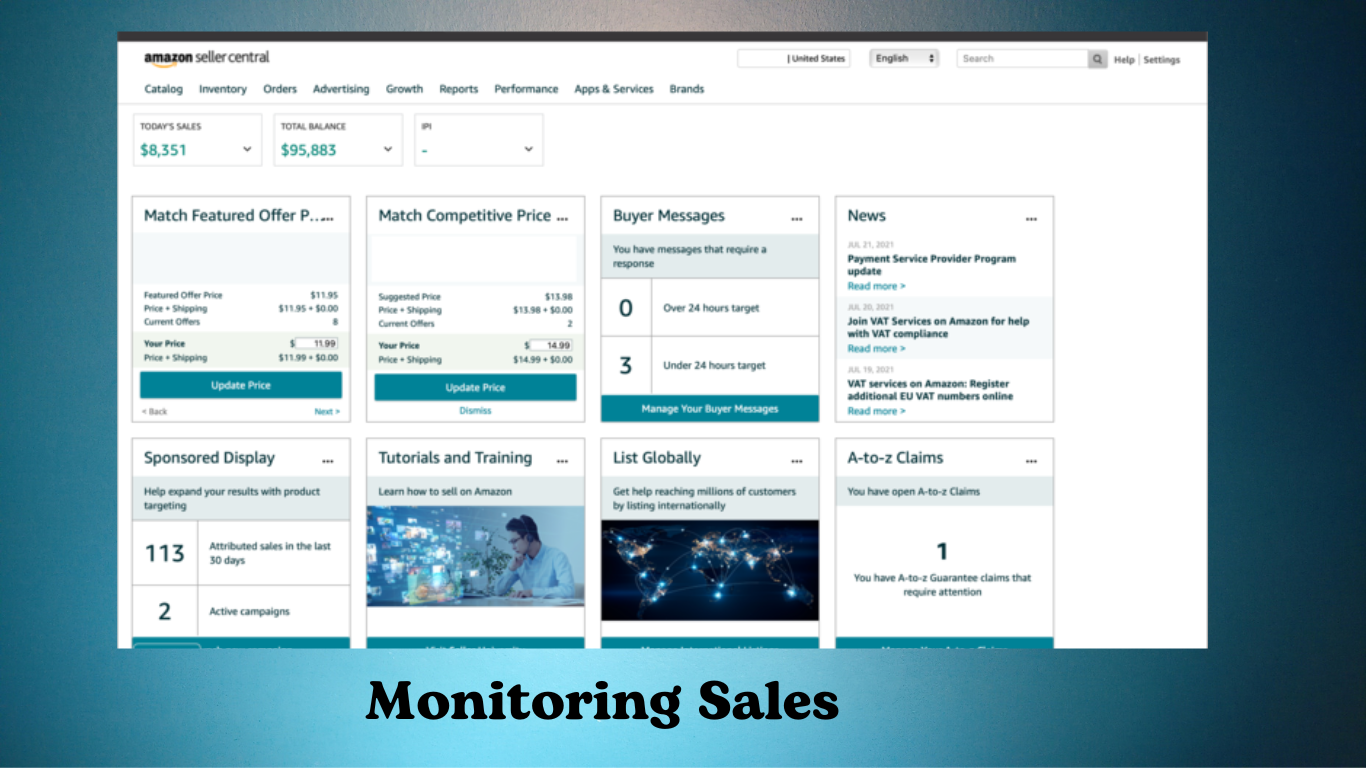Open the Advertising menu
This screenshot has height=768, width=1366.
(341, 89)
